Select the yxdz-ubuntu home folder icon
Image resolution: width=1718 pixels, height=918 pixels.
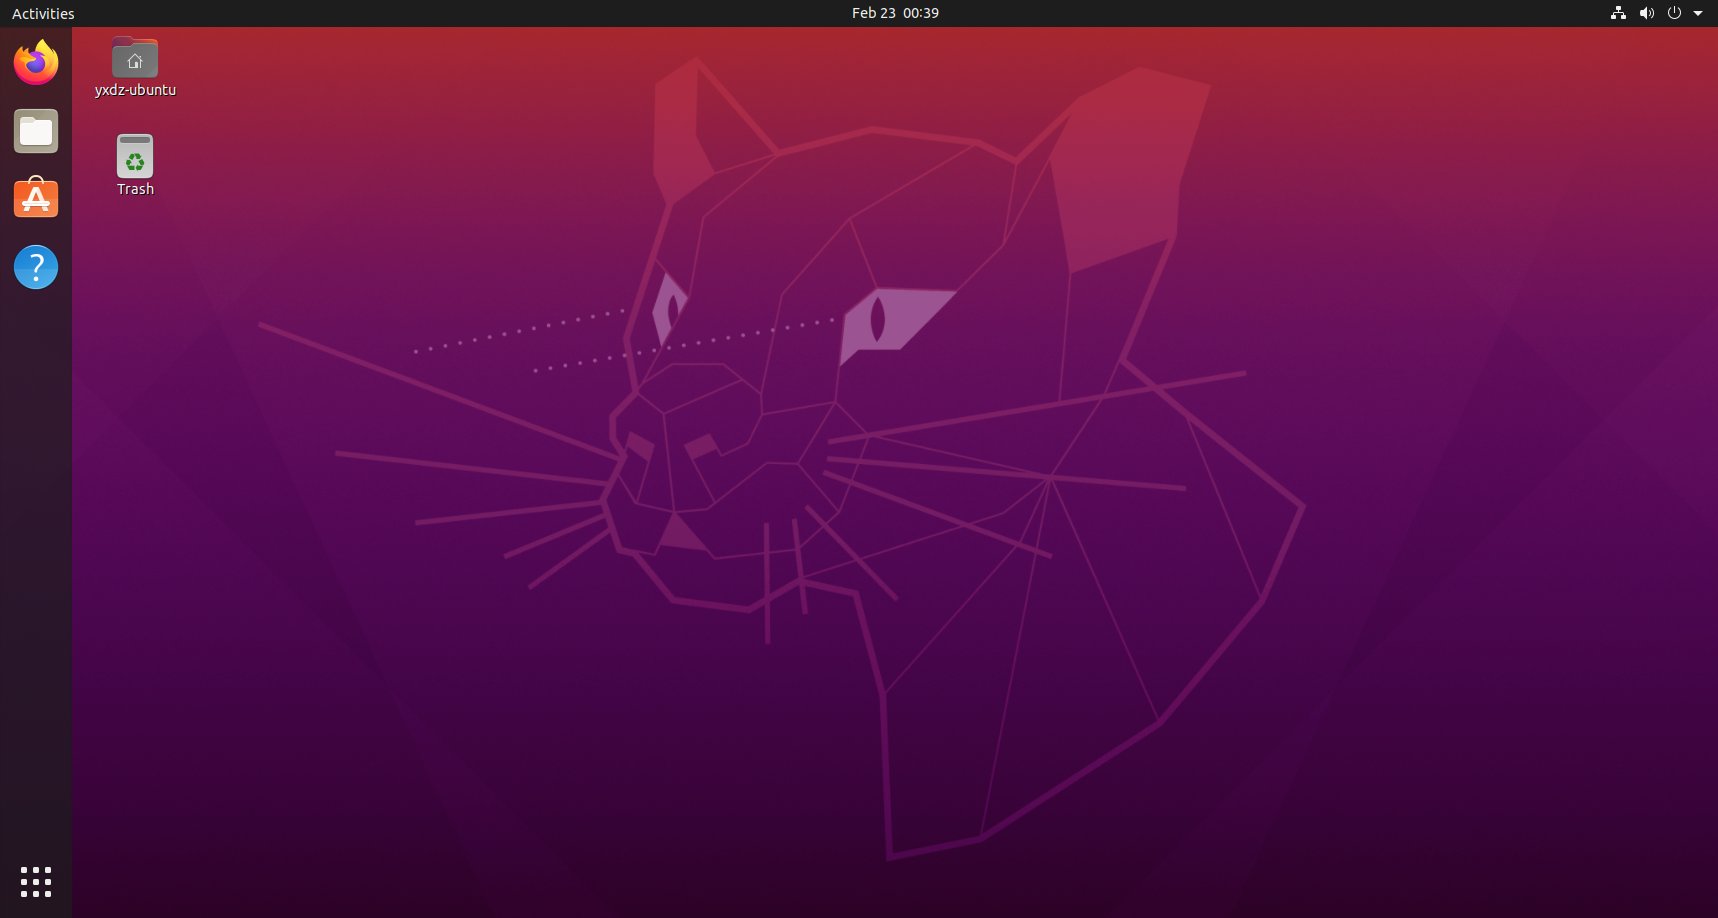[135, 58]
